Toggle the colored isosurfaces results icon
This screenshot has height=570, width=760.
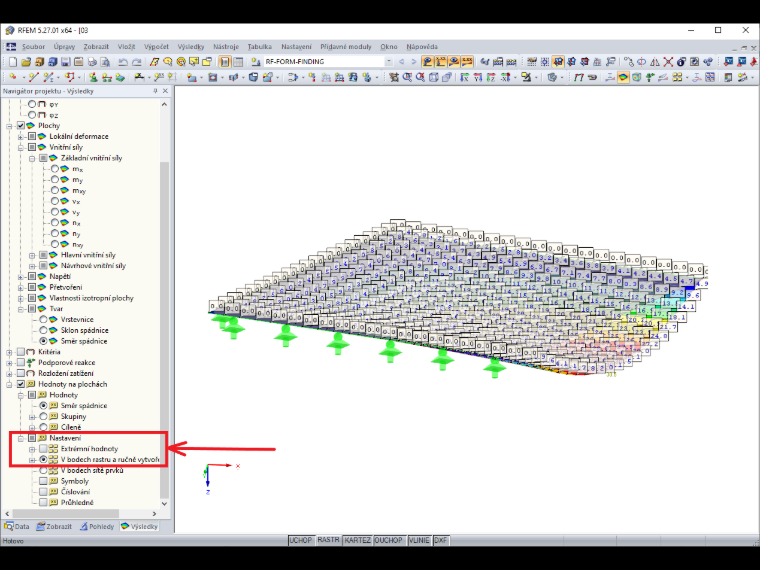[623, 77]
